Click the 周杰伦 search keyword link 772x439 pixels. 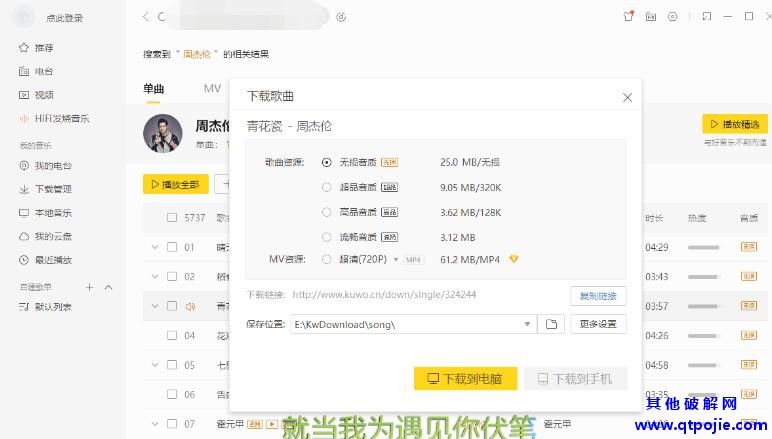pyautogui.click(x=196, y=54)
